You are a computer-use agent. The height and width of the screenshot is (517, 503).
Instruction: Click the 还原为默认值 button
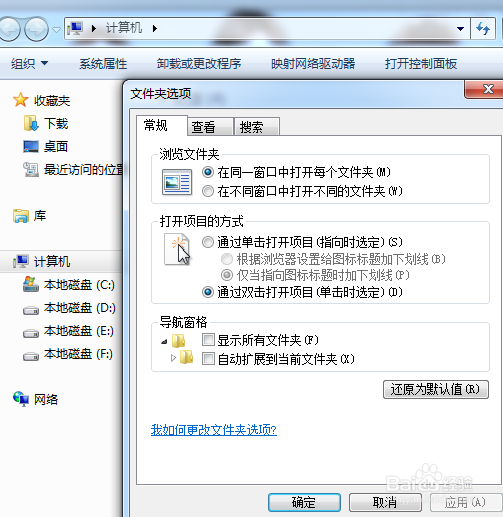tap(436, 389)
